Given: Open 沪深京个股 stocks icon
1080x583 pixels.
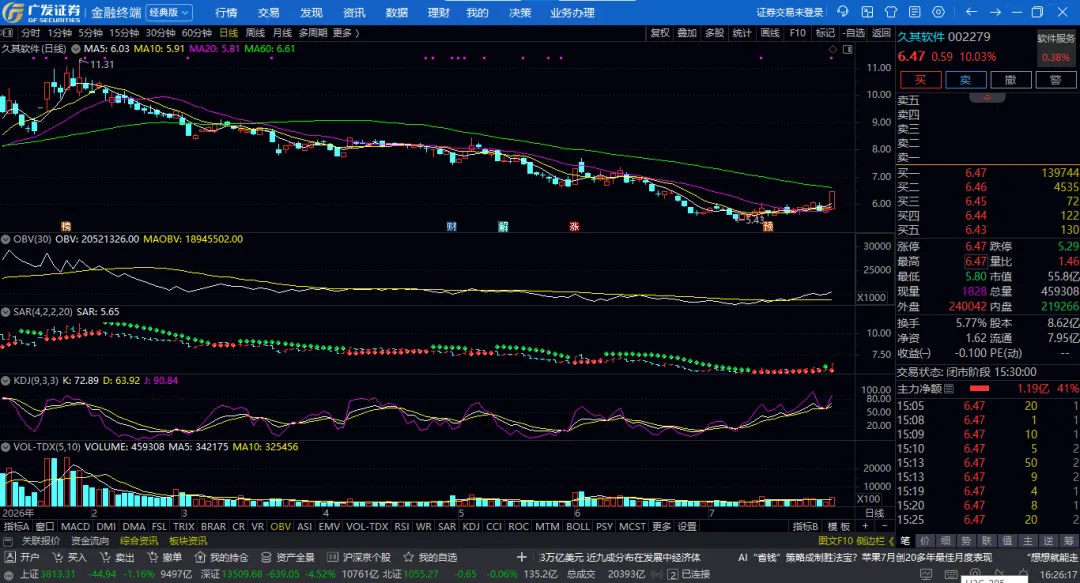Looking at the screenshot, I should (333, 557).
